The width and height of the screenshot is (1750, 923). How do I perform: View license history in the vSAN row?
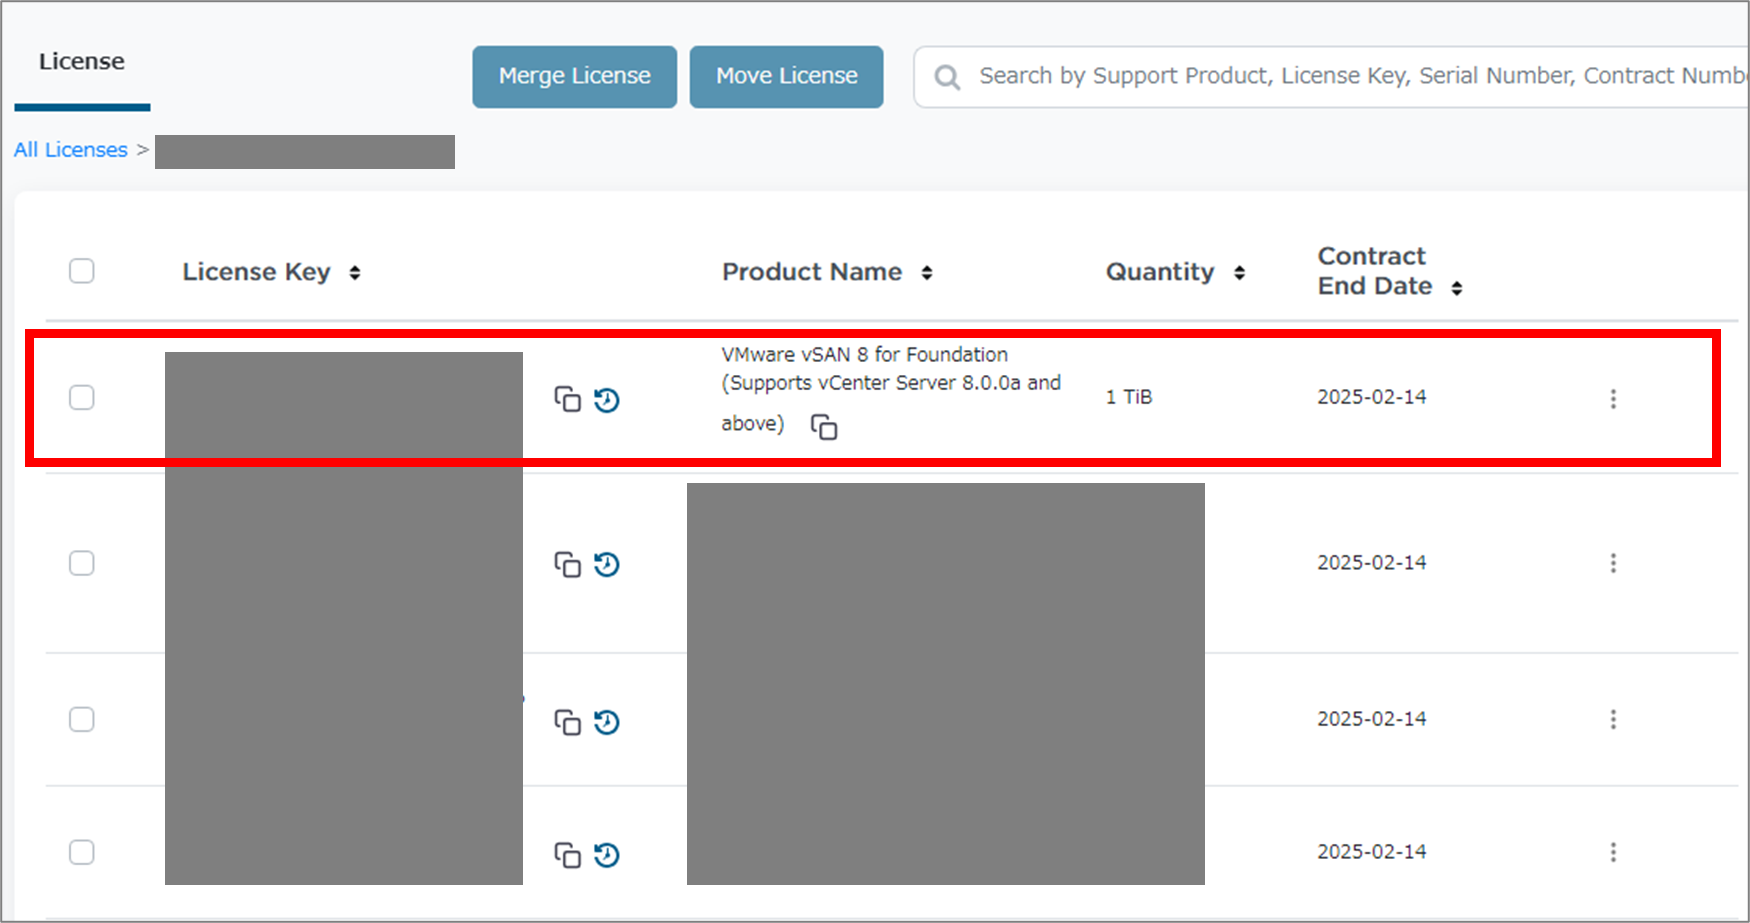pyautogui.click(x=607, y=400)
